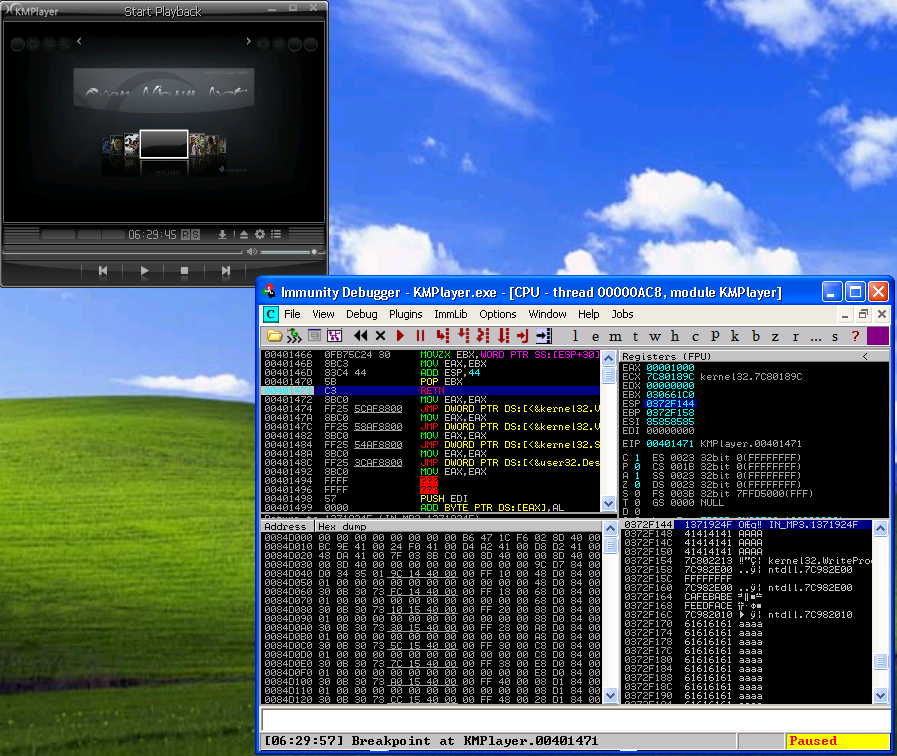Open the Plugins menu
The height and width of the screenshot is (756, 897).
pyautogui.click(x=406, y=314)
